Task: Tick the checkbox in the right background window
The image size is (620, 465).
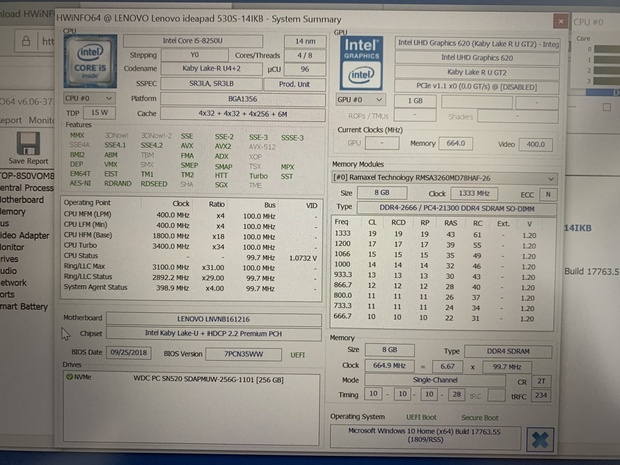Action: point(607,107)
